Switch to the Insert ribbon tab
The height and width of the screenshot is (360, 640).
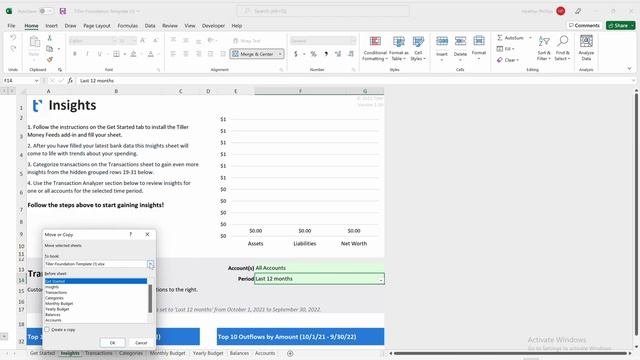coord(51,26)
